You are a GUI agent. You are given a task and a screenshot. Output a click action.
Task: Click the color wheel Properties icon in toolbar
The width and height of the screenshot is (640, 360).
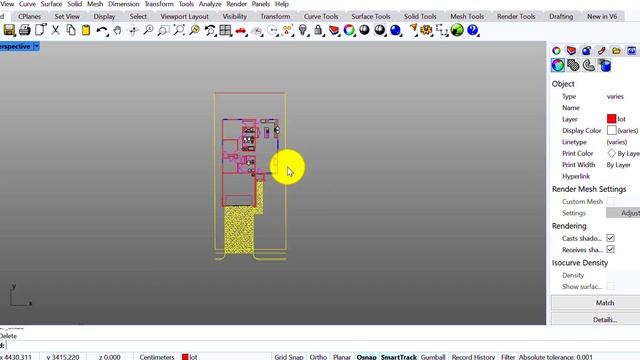point(349,30)
